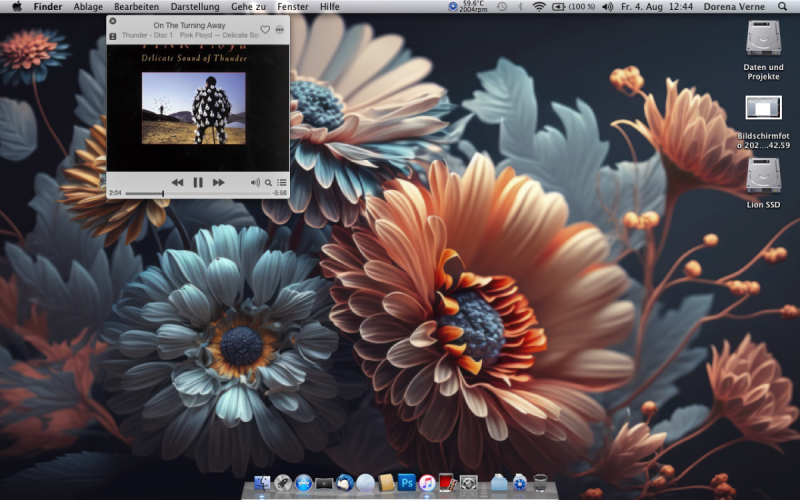Open the Gehe zu menu
Screen dimensions: 800x500
pyautogui.click(x=249, y=7)
